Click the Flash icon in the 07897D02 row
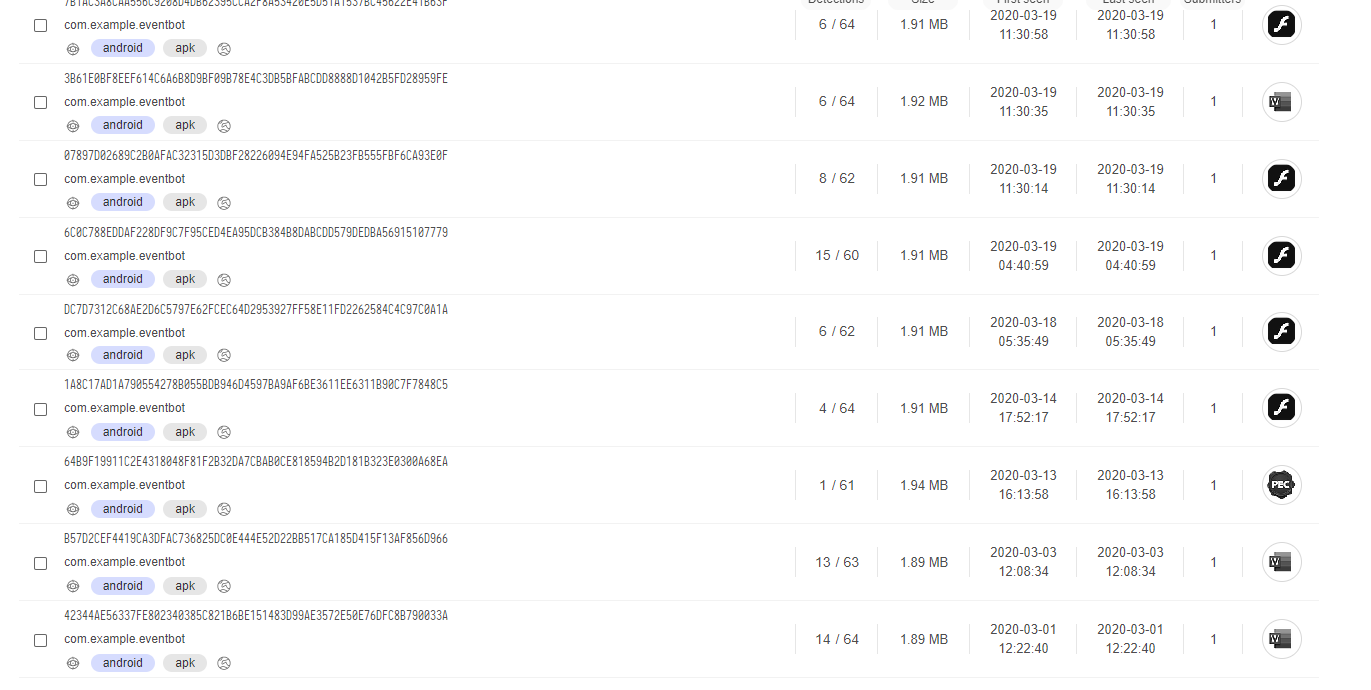This screenshot has width=1371, height=690. [1282, 179]
